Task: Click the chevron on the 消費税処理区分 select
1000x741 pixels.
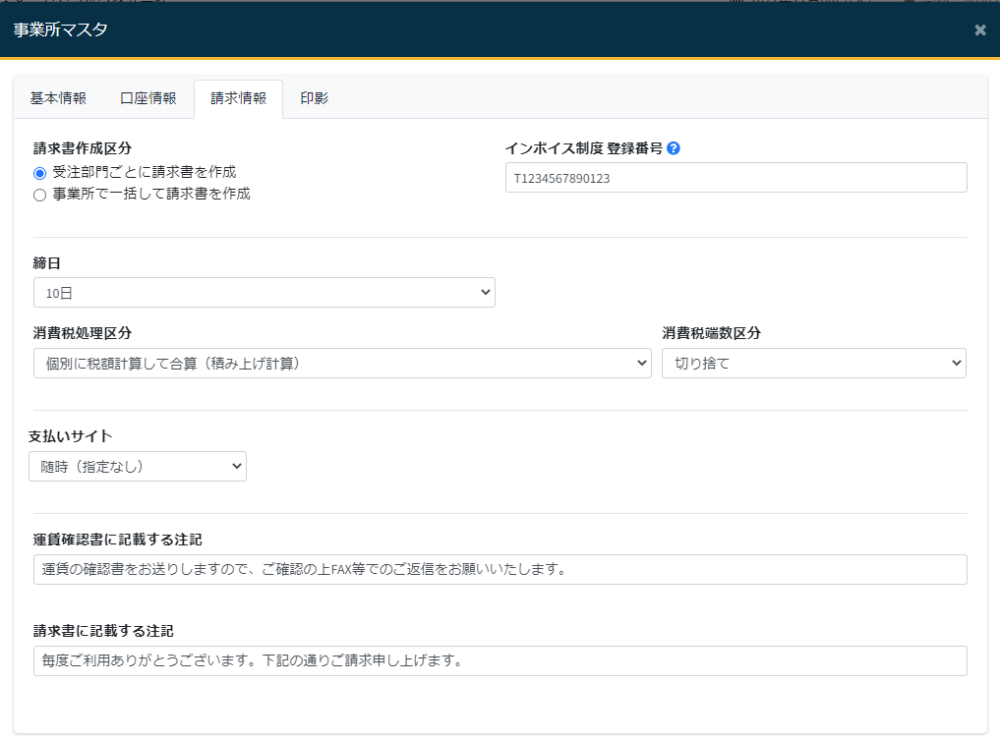Action: point(645,363)
